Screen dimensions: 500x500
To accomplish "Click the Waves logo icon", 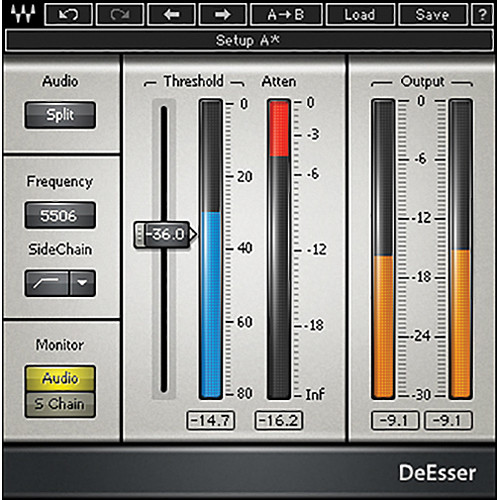I will coord(23,14).
